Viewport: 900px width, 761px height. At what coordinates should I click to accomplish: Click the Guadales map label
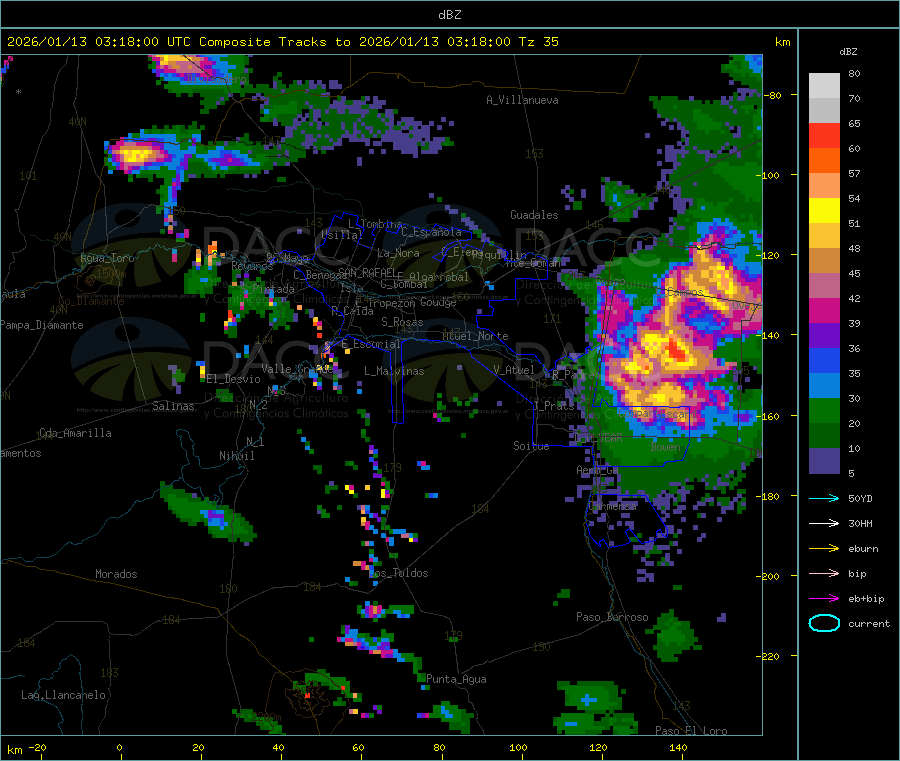pos(534,215)
